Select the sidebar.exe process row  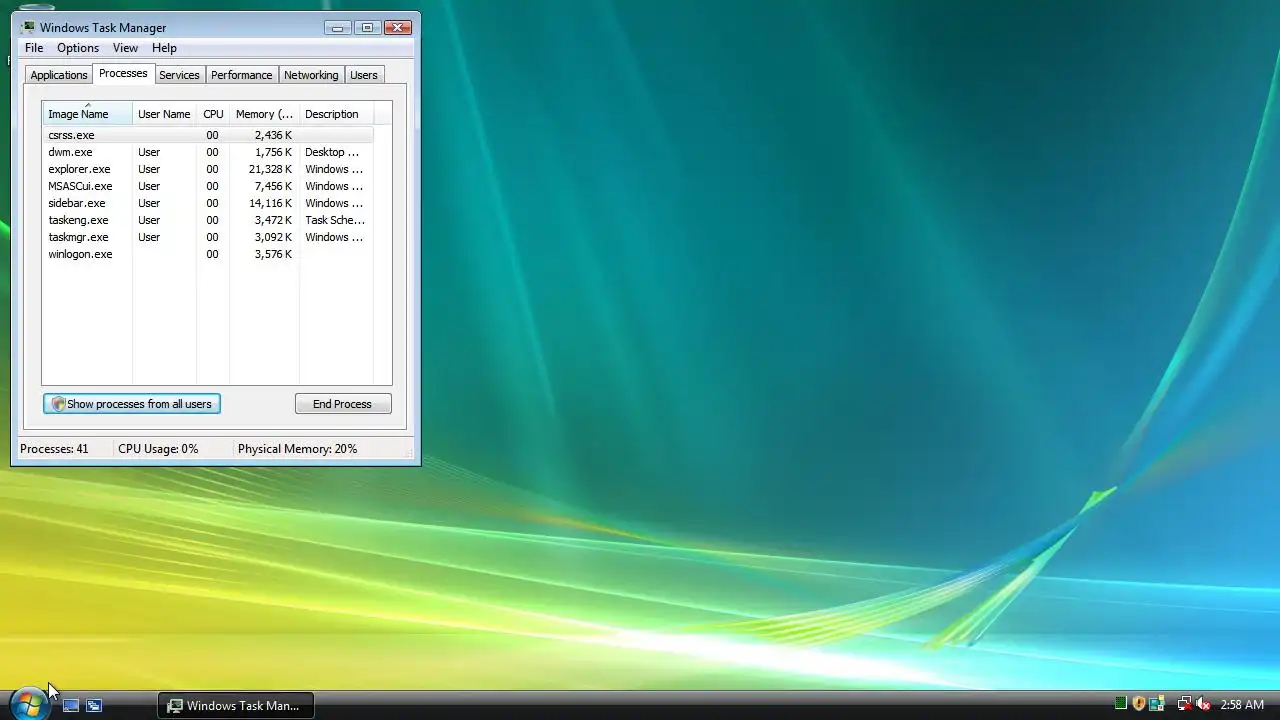click(x=208, y=203)
